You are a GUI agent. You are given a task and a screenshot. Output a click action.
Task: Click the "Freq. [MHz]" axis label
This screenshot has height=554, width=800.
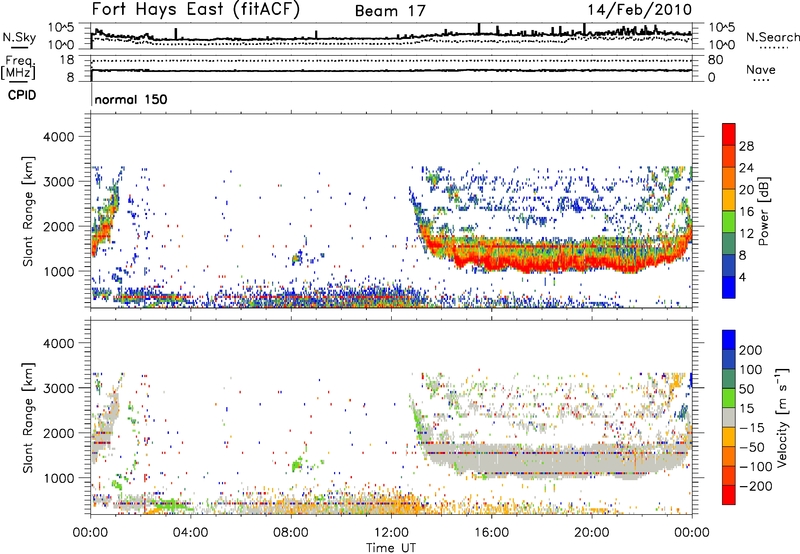19,68
